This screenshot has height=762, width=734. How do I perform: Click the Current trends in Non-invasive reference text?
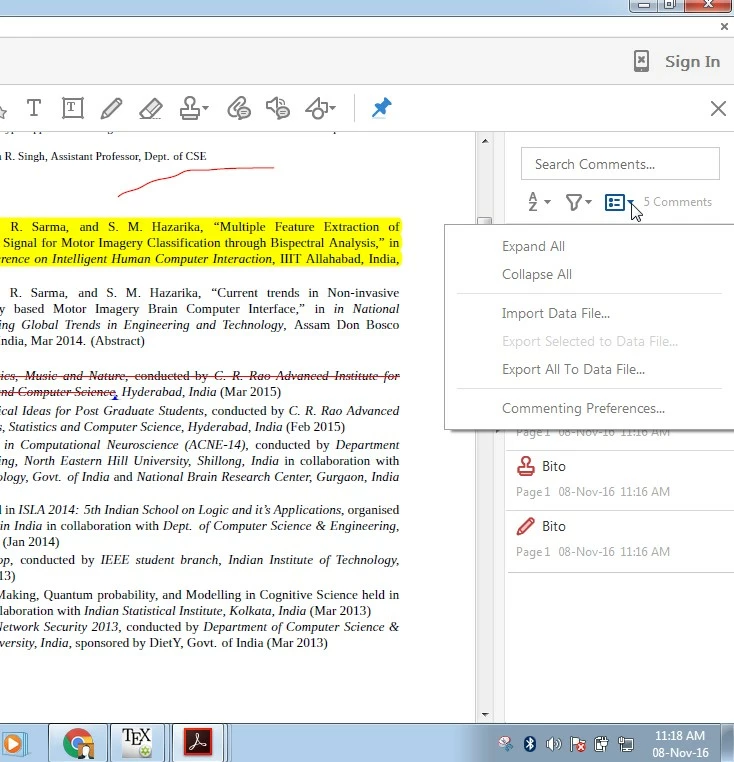pyautogui.click(x=199, y=317)
